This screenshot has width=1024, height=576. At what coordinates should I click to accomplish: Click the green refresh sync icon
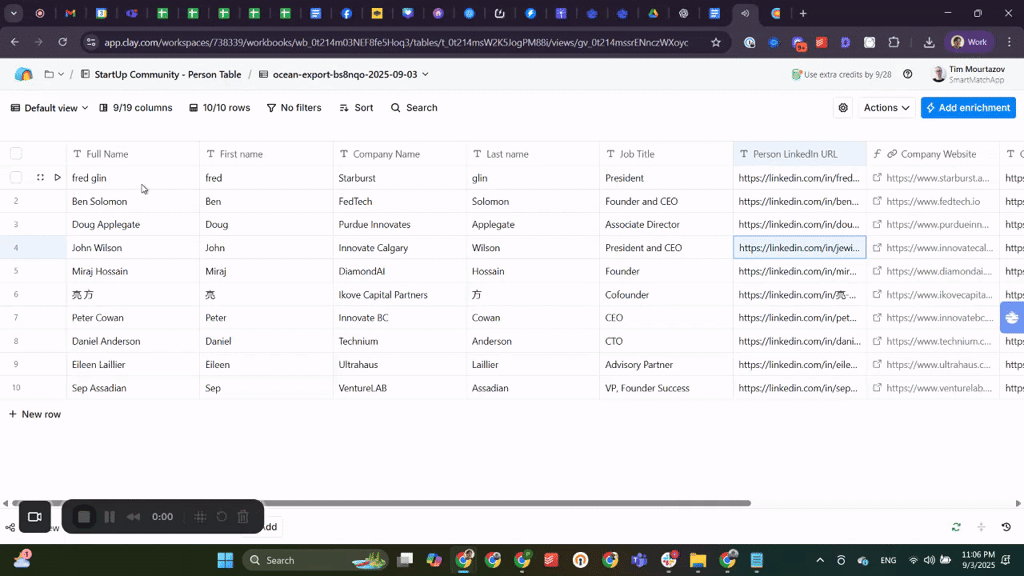coord(956,527)
